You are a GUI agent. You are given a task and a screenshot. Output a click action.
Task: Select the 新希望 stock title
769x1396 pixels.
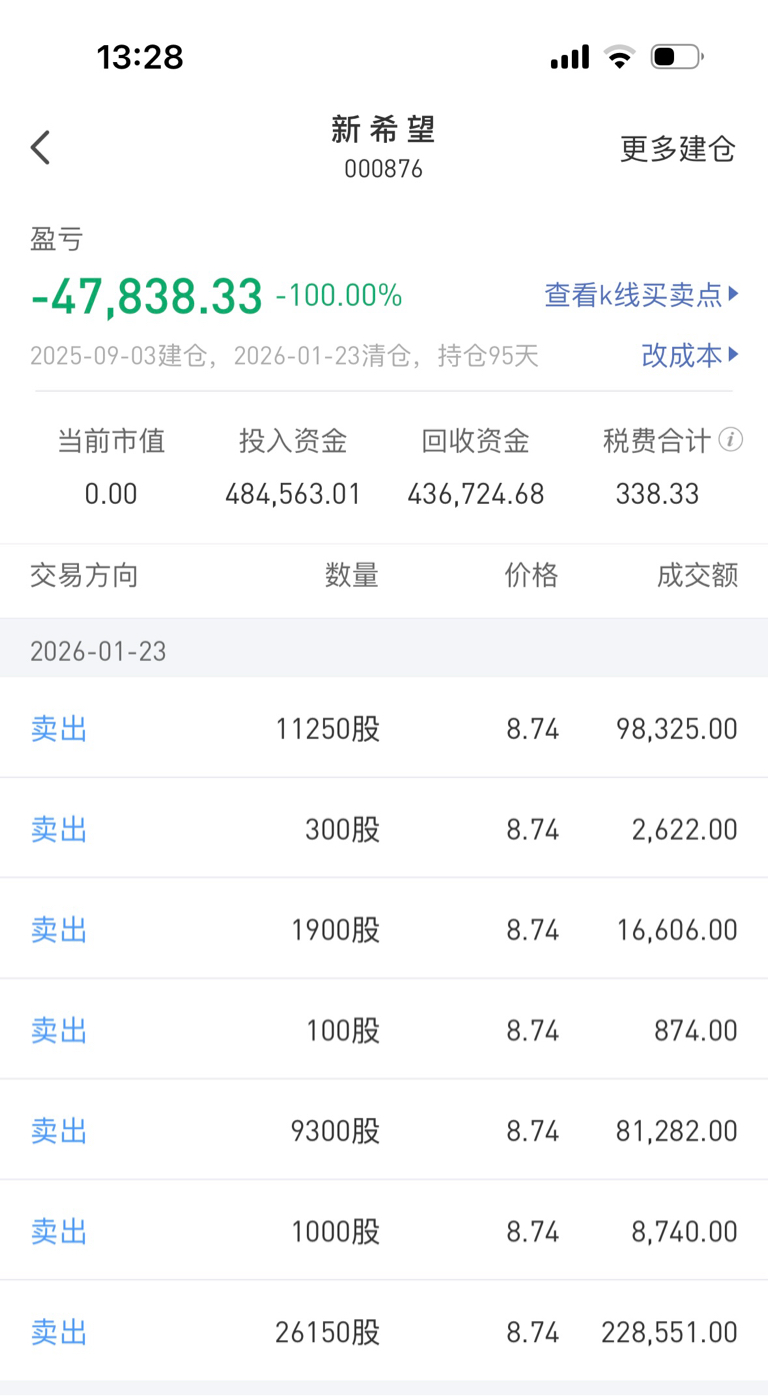(x=384, y=129)
